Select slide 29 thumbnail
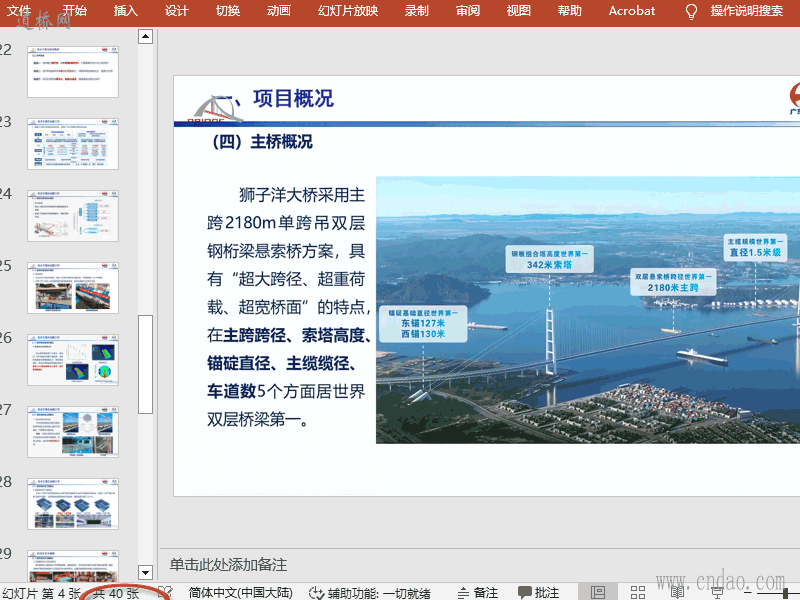The width and height of the screenshot is (800, 600). (x=73, y=566)
